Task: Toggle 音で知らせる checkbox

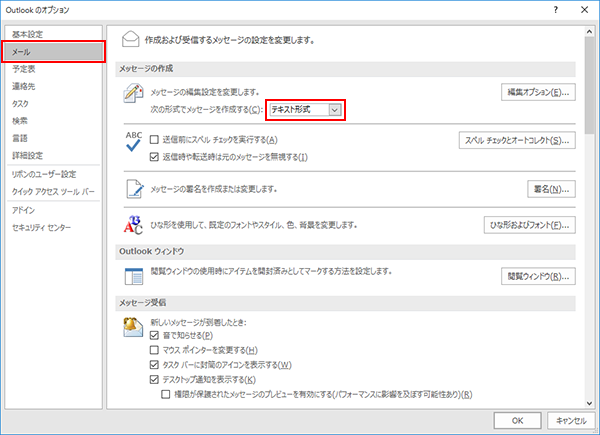Action: [154, 336]
